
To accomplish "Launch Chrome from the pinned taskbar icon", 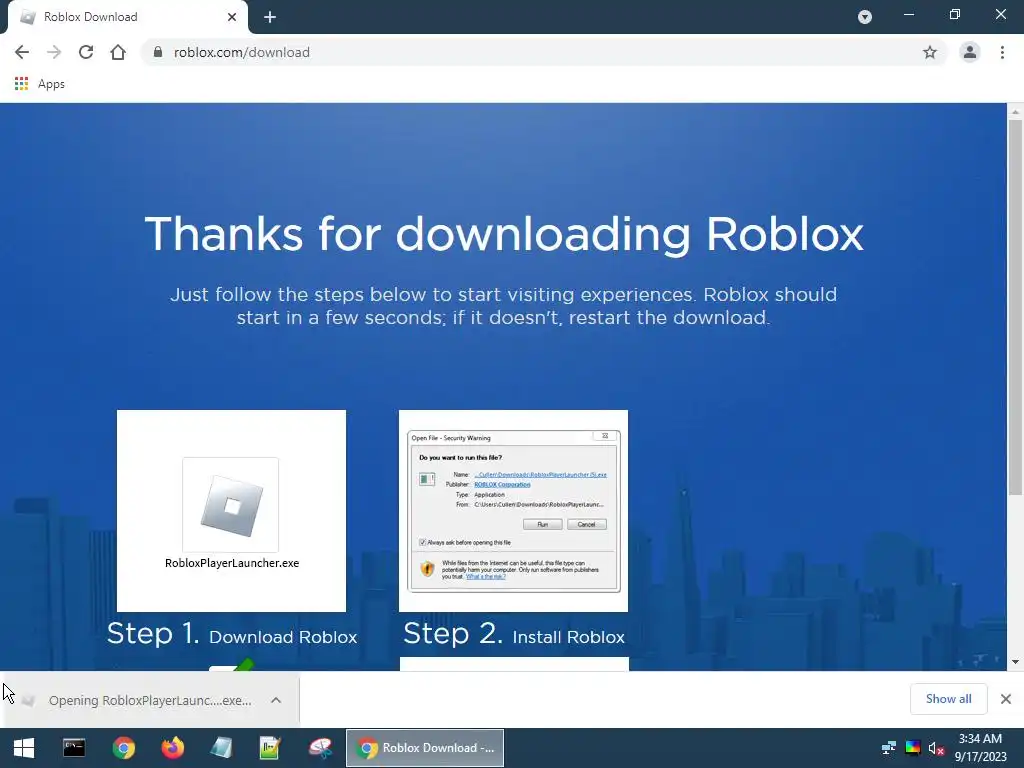I will [x=123, y=748].
